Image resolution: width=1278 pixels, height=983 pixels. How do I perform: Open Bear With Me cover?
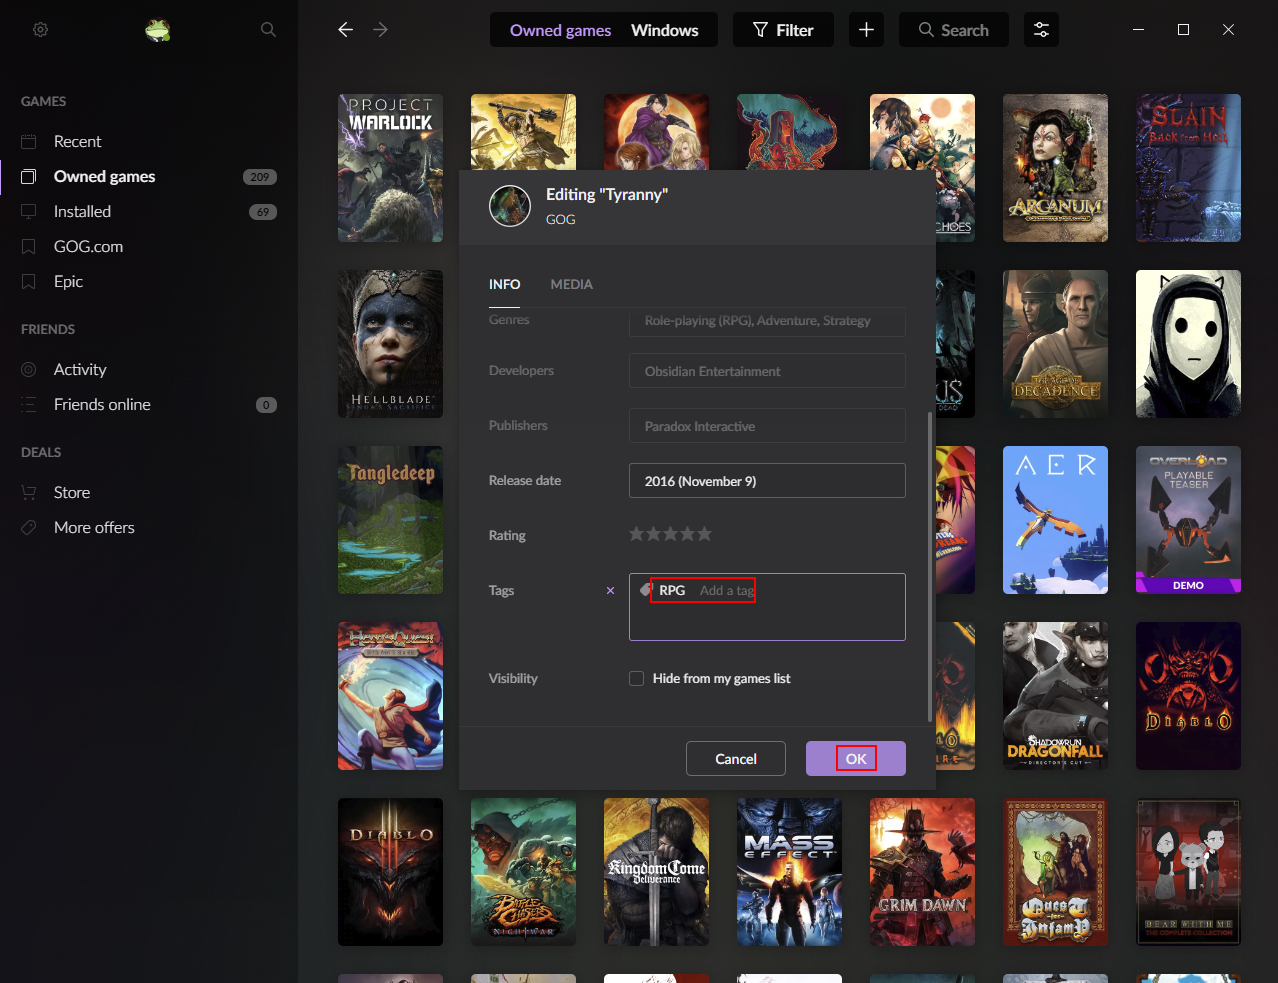click(x=1188, y=872)
